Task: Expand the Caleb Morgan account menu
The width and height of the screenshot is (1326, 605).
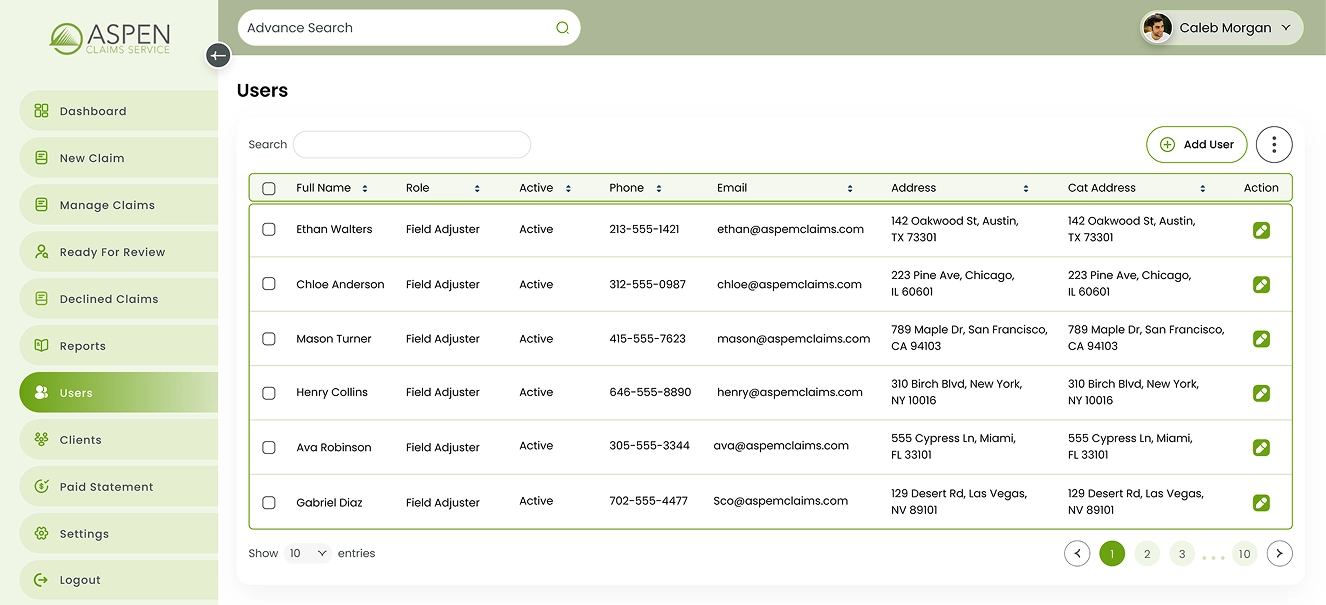Action: 1285,28
